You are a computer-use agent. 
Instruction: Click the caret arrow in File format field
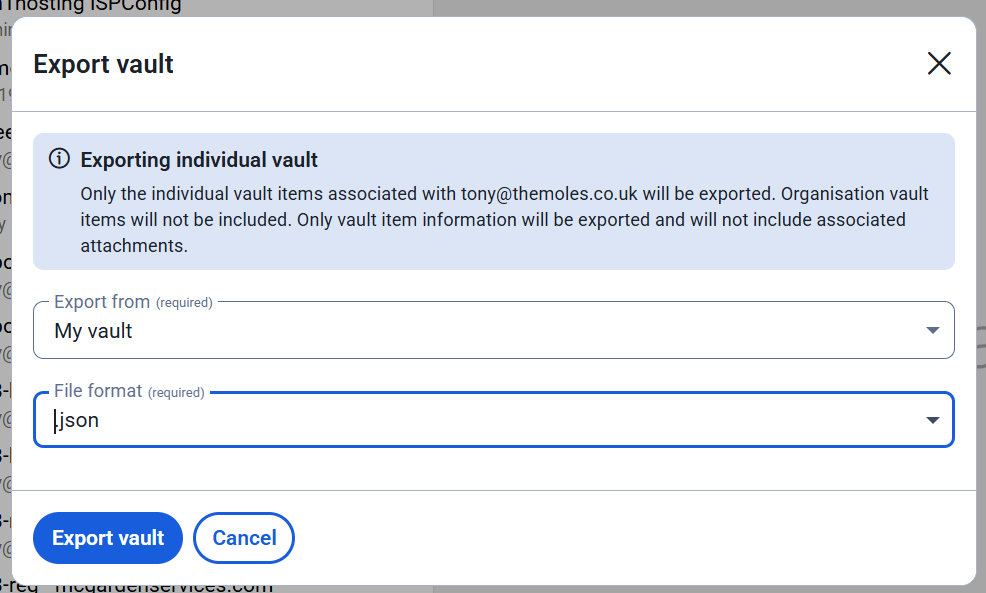pos(933,420)
